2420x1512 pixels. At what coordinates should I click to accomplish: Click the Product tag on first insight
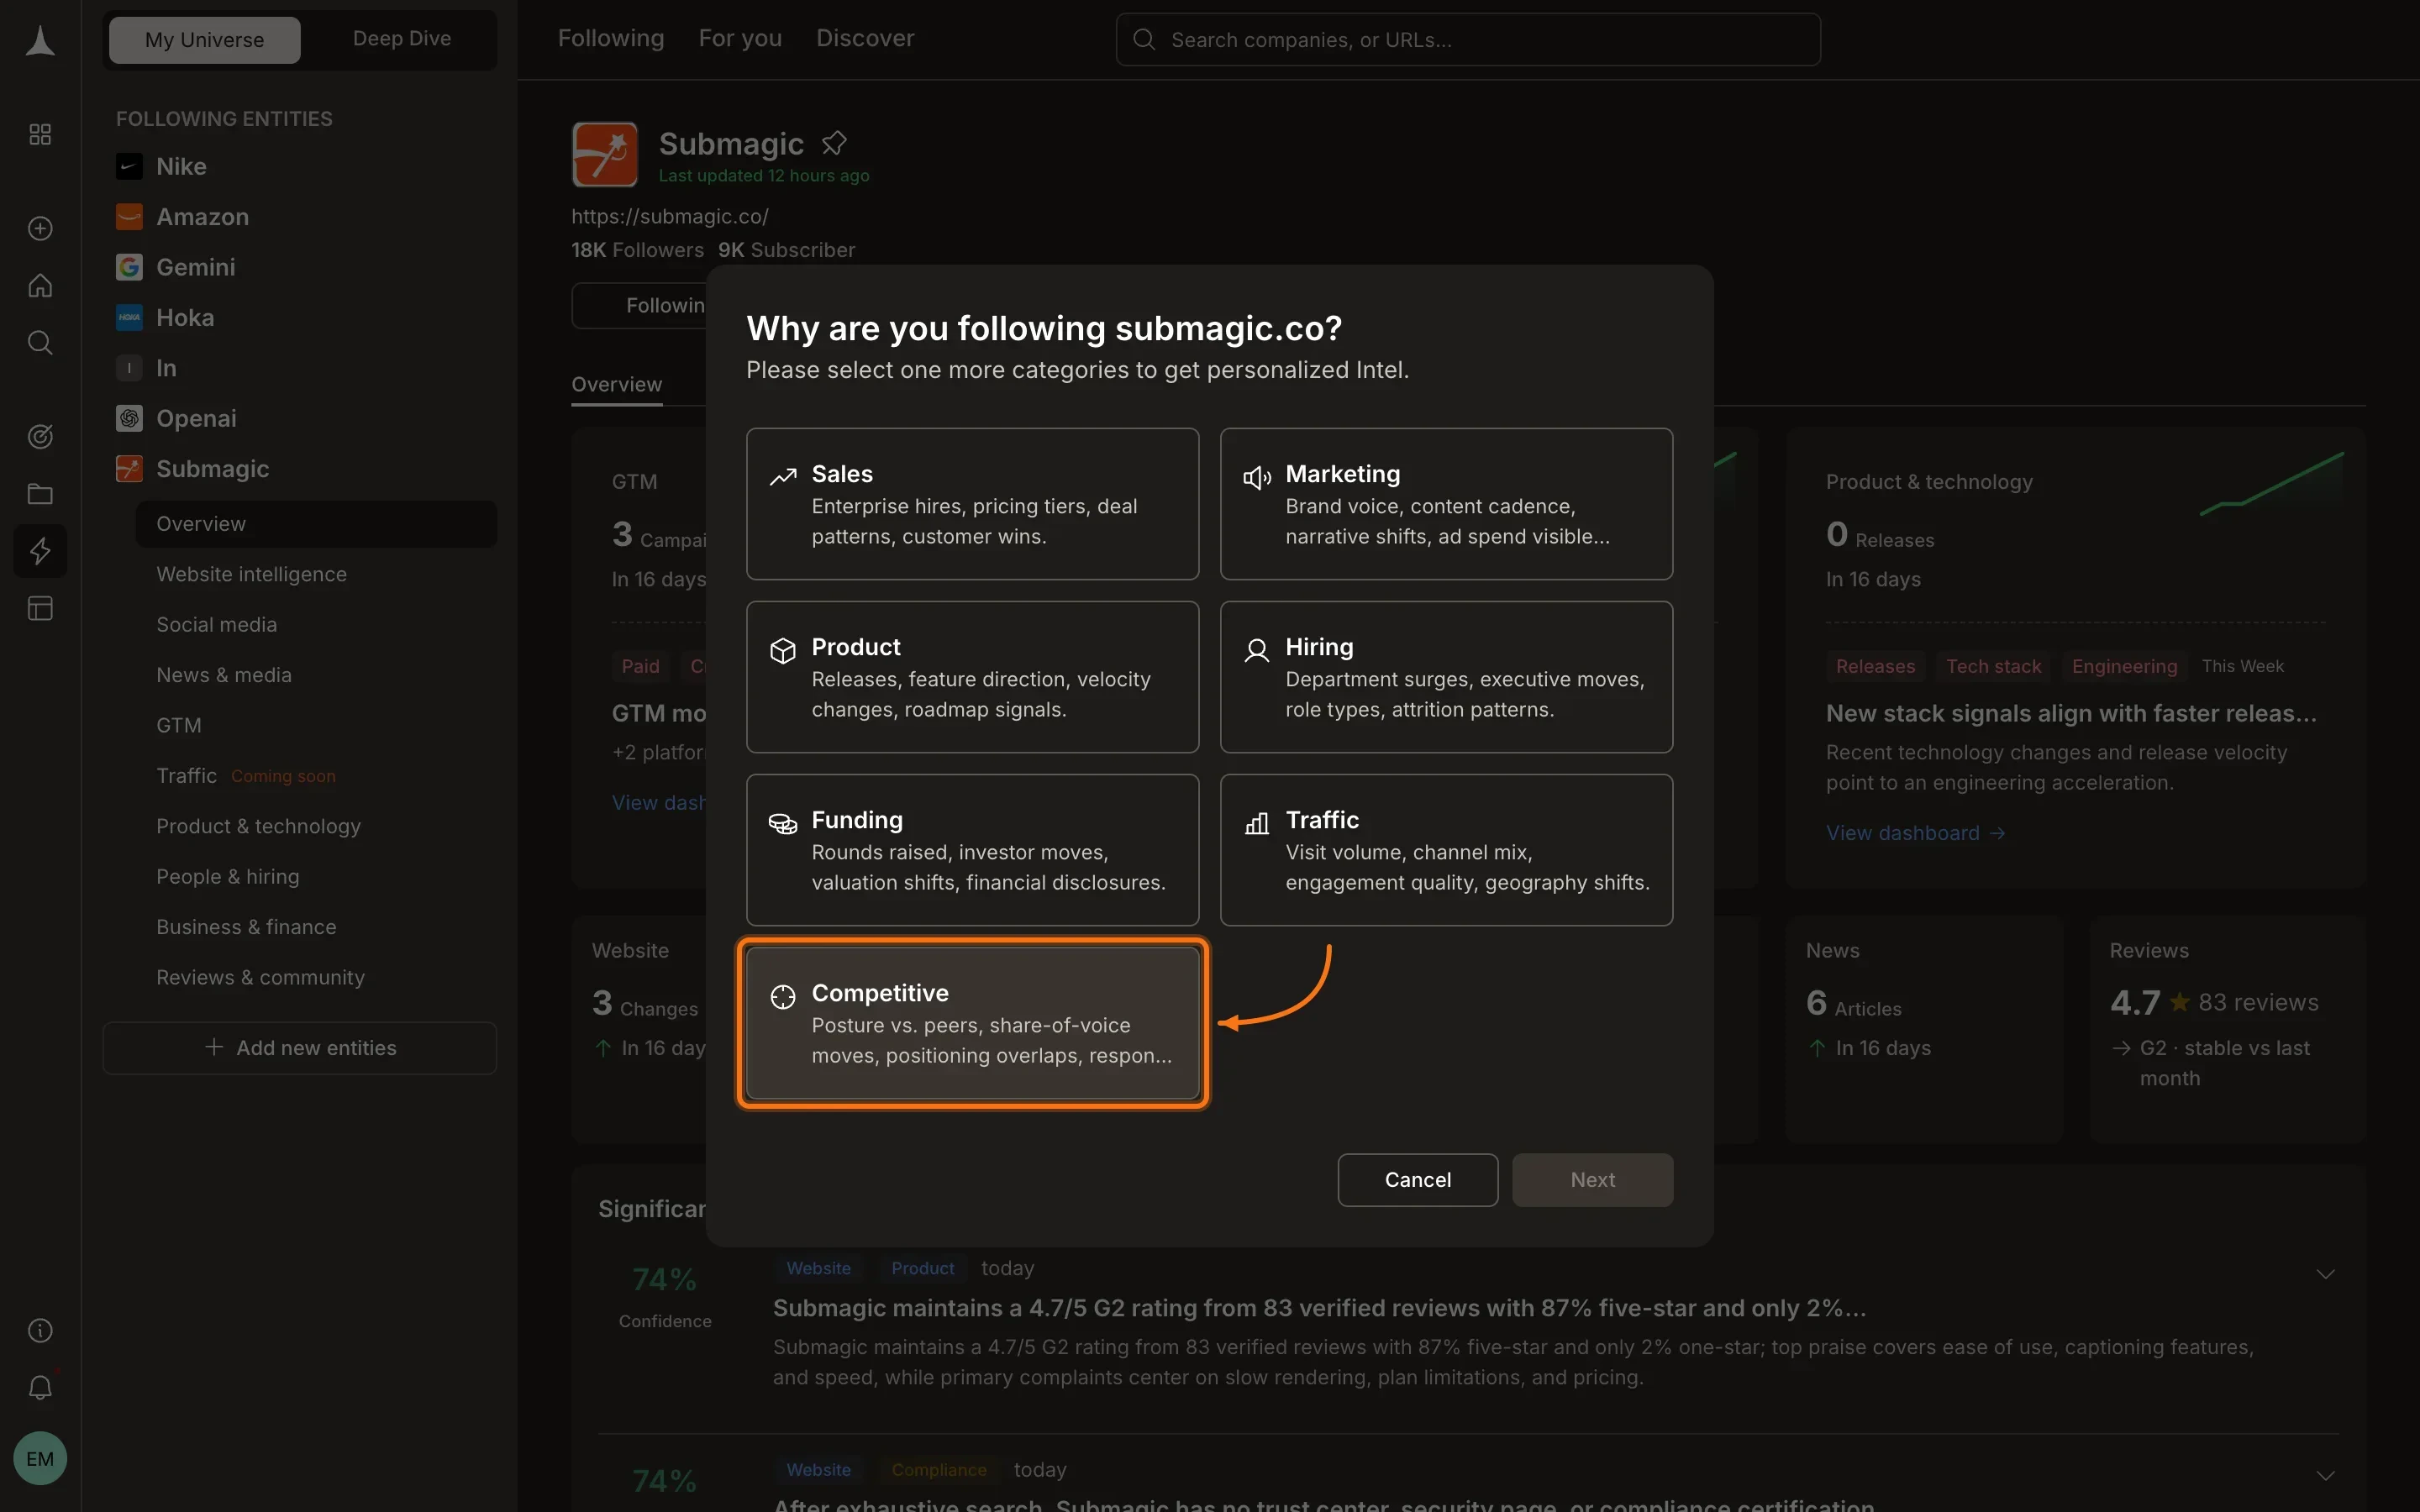[922, 1269]
